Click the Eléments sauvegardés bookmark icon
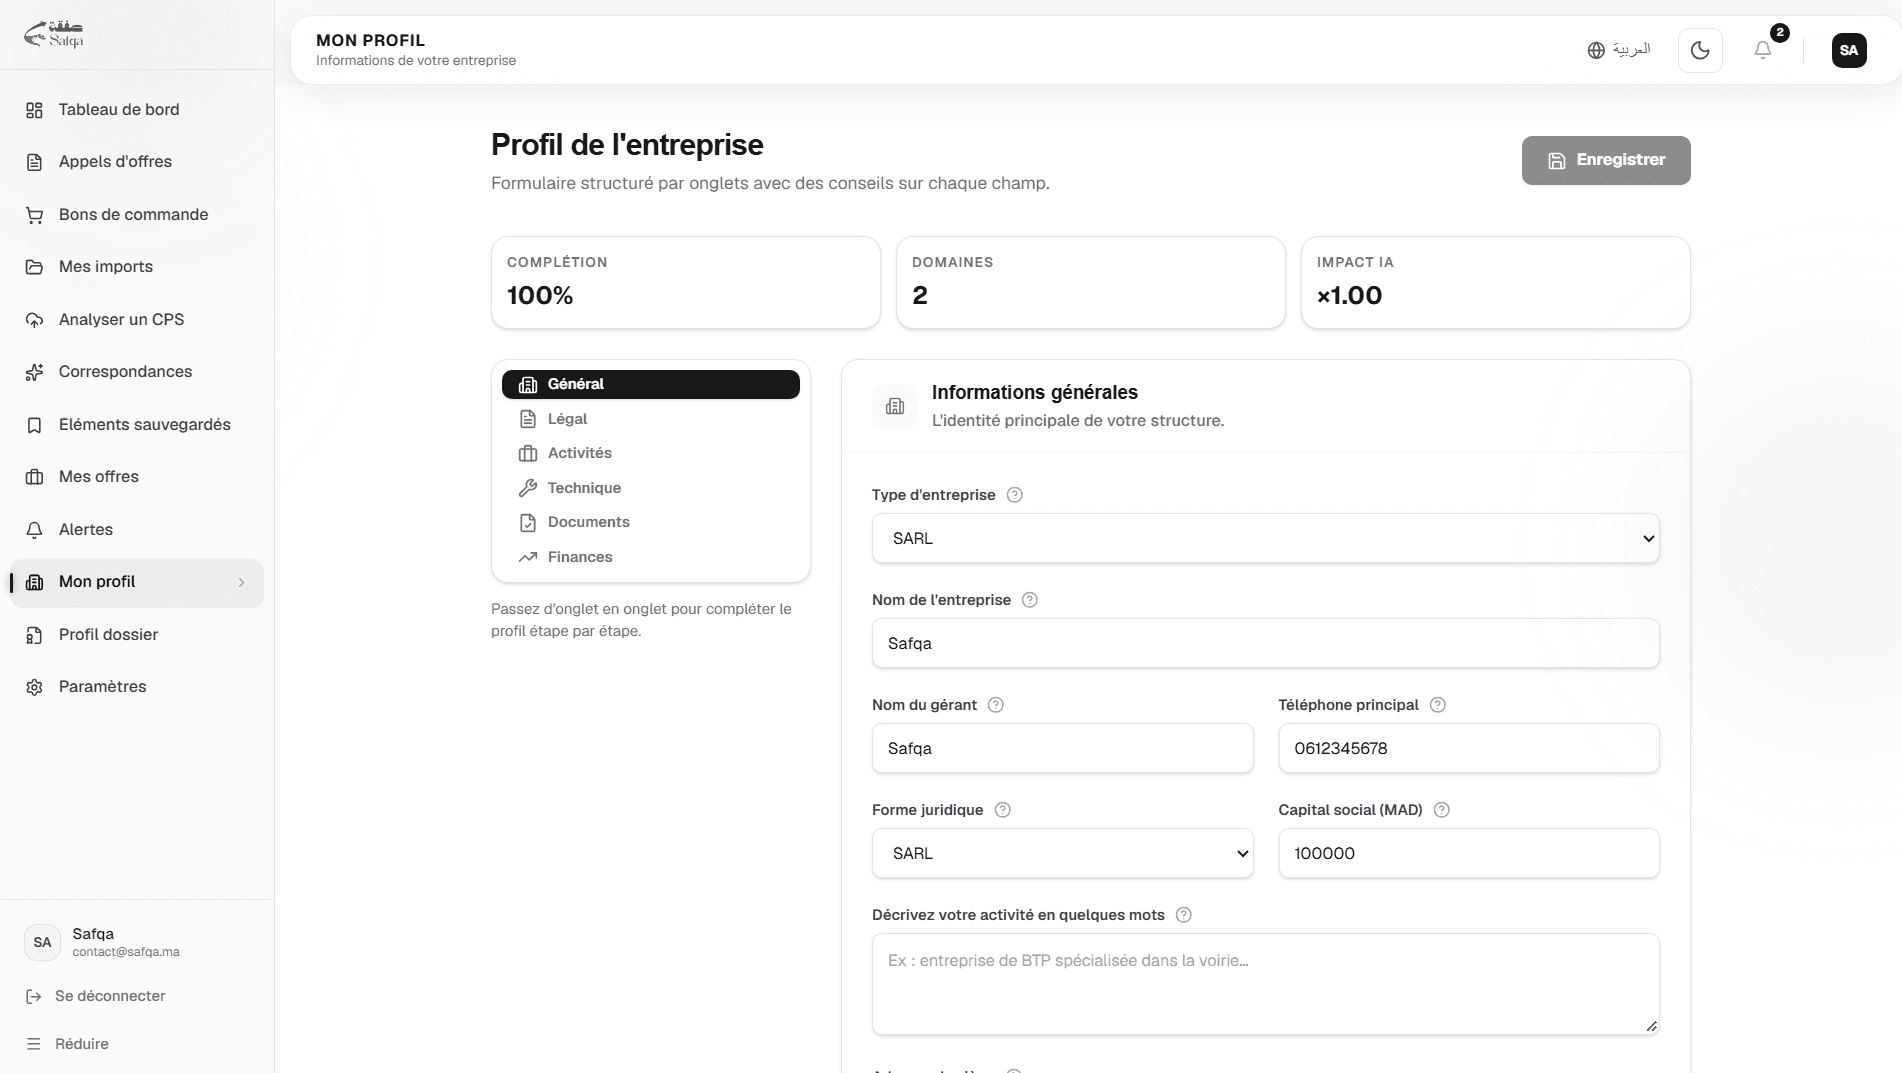1902x1073 pixels. [34, 425]
